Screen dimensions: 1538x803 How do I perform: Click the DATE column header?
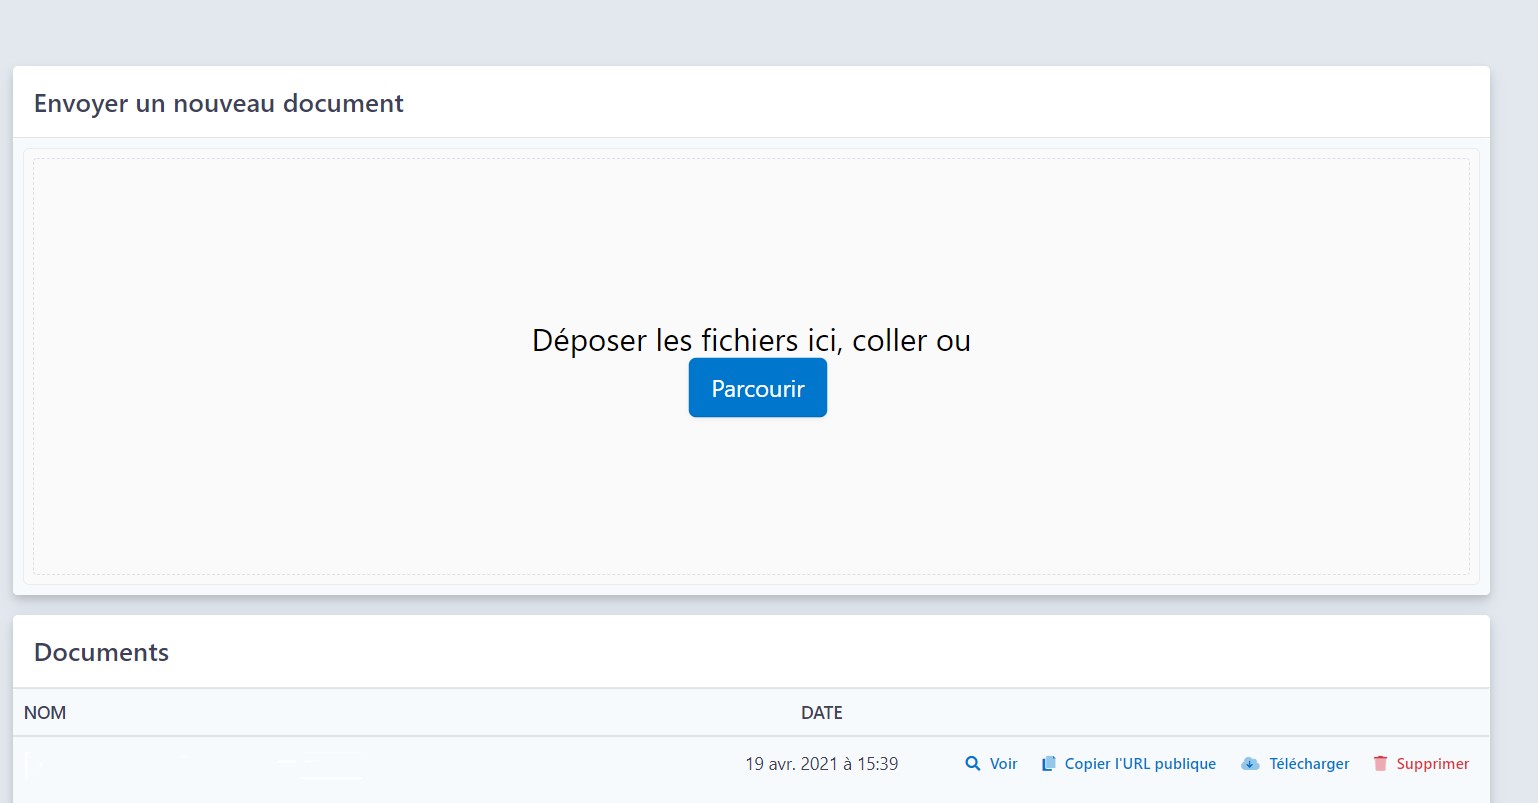coord(821,713)
